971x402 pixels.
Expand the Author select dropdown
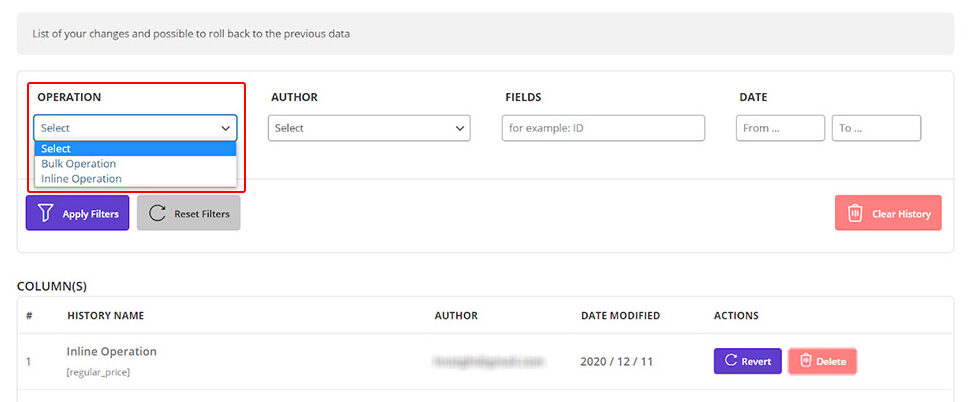click(368, 128)
